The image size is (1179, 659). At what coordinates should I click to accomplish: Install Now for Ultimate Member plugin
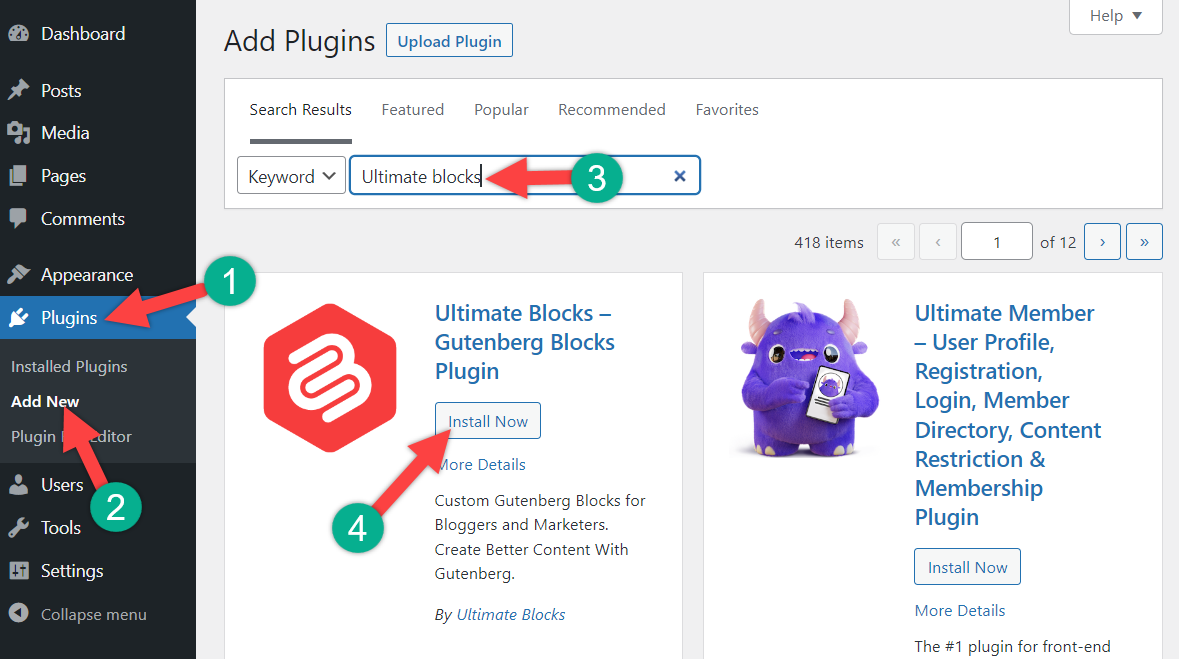click(968, 567)
